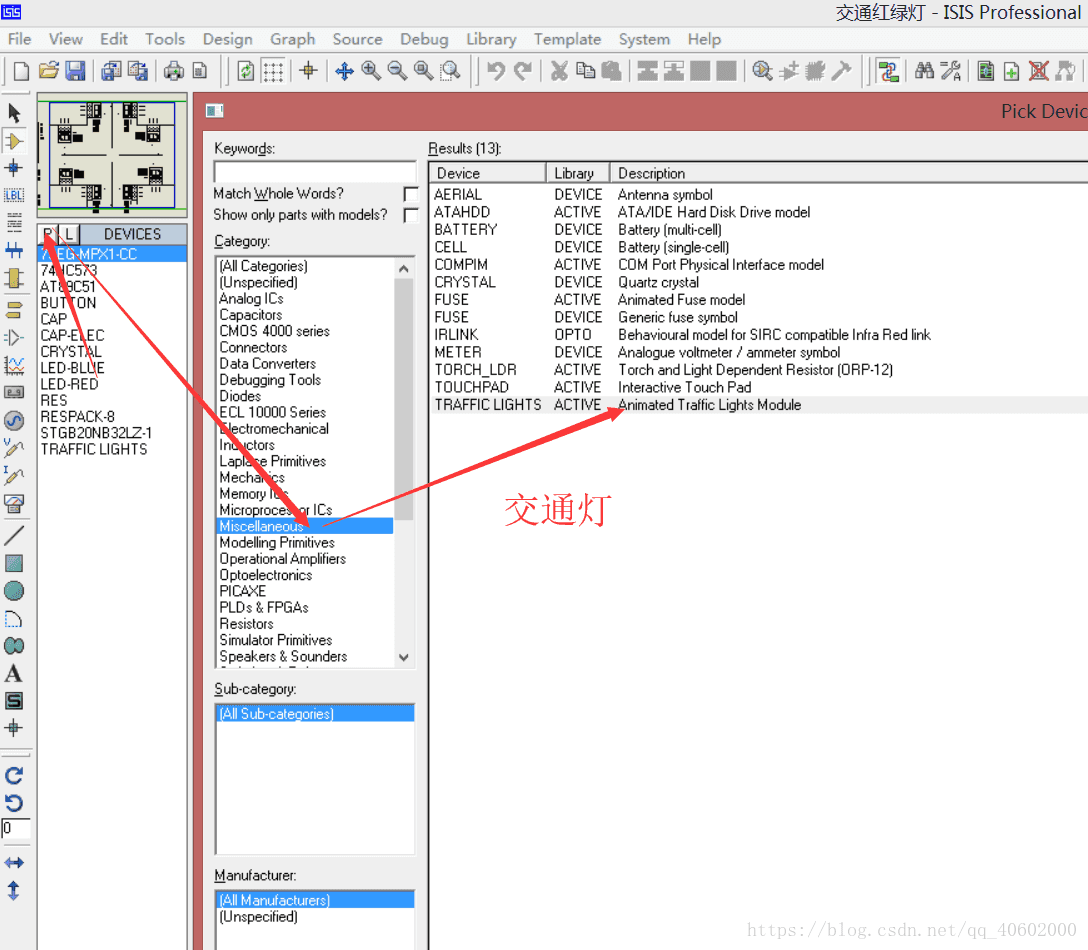Screen dimensions: 1088x950
Task: Click the L library button
Action: [69, 234]
